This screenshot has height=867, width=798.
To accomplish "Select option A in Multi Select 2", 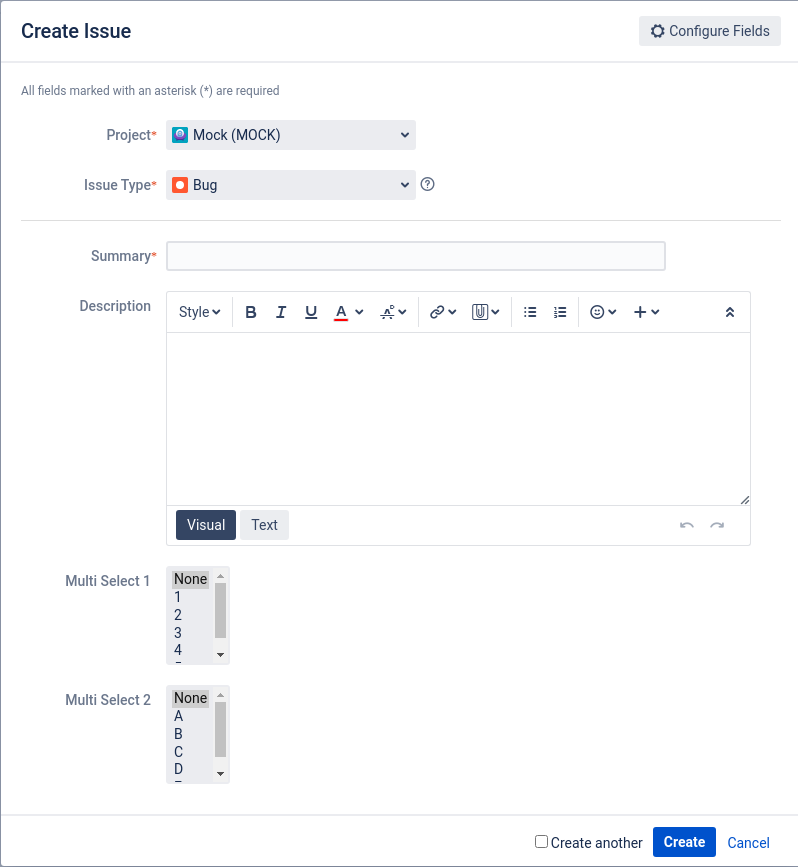I will (x=191, y=716).
